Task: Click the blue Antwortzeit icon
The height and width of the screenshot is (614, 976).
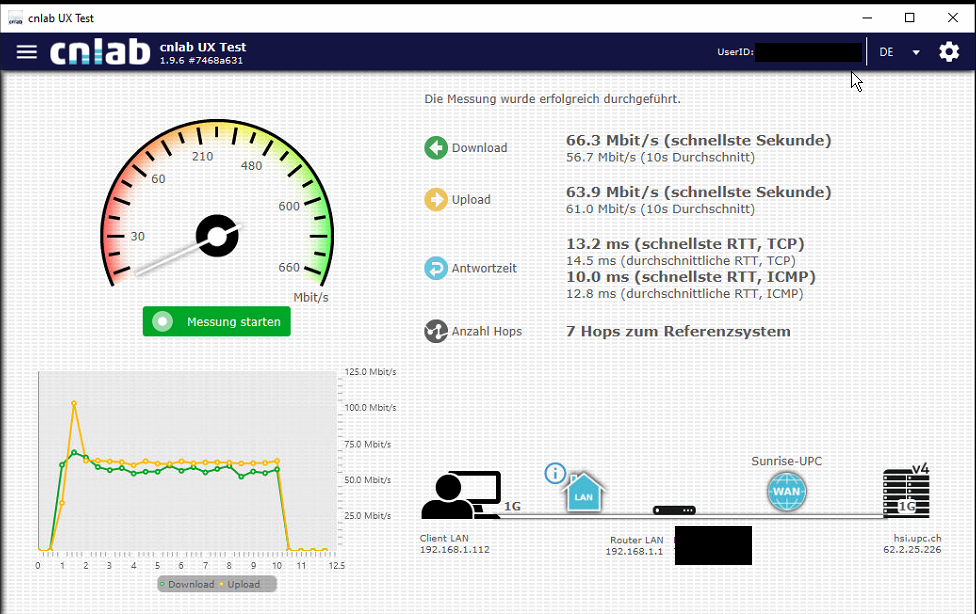Action: click(x=436, y=268)
